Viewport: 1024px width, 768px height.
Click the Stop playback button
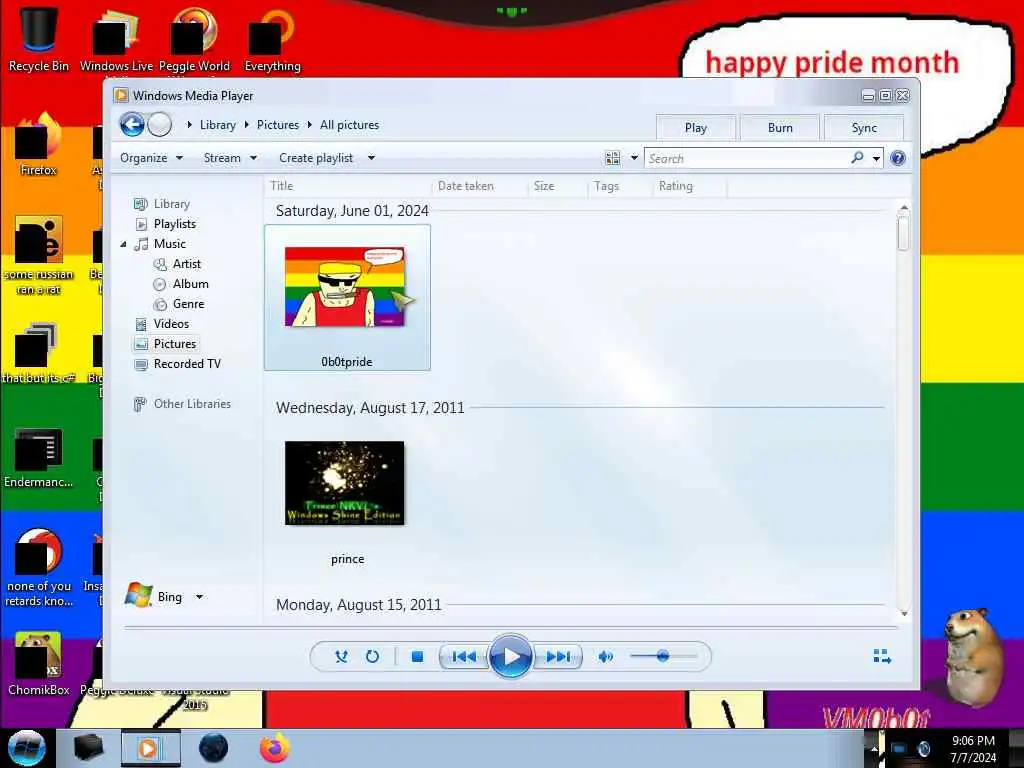pos(417,656)
